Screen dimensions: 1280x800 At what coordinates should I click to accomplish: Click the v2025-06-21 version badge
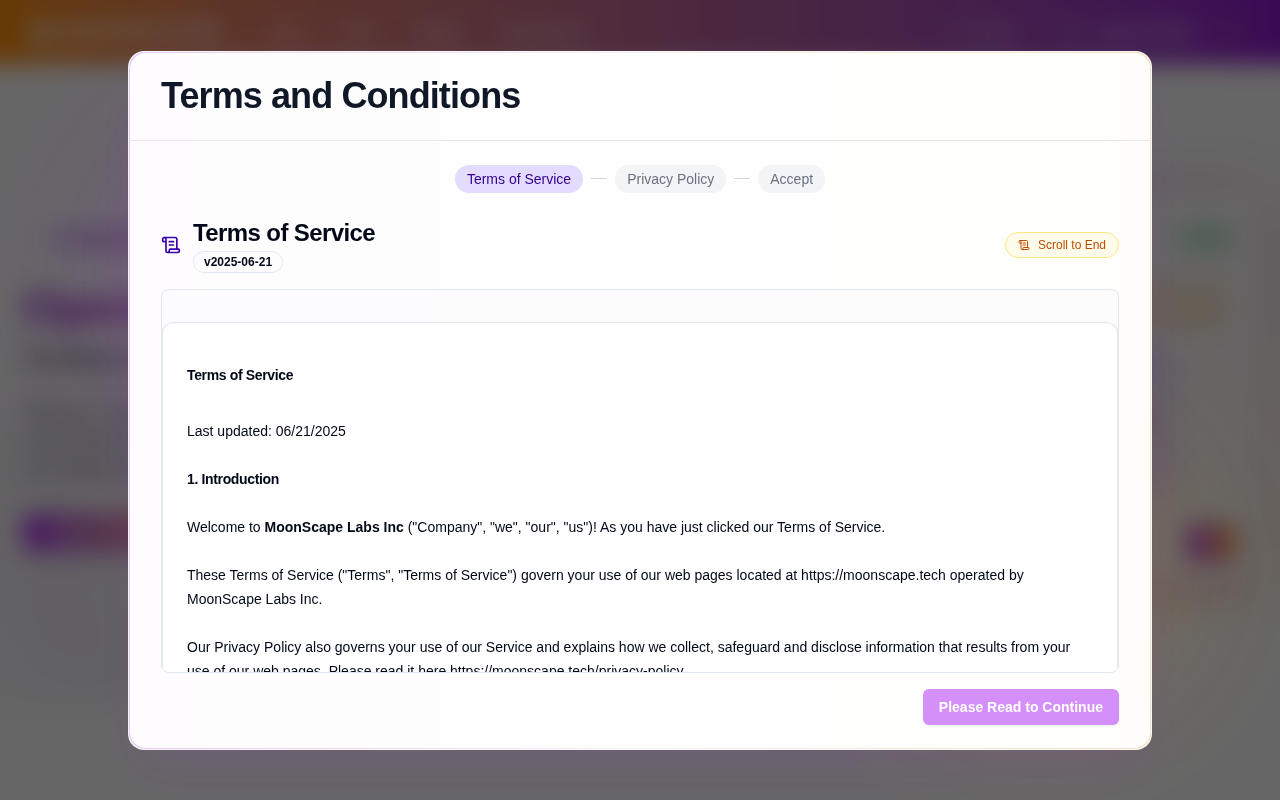238,262
